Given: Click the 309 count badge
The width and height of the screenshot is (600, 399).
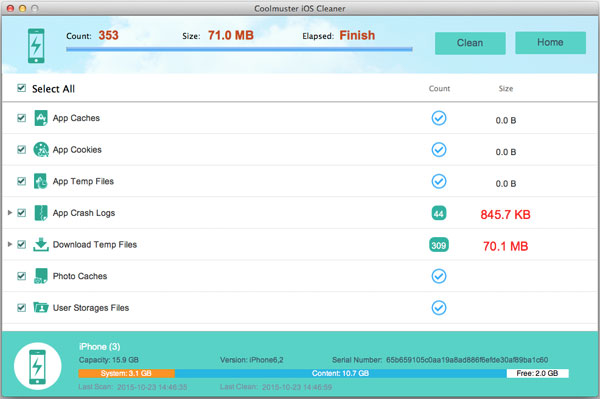Looking at the screenshot, I should pos(439,245).
